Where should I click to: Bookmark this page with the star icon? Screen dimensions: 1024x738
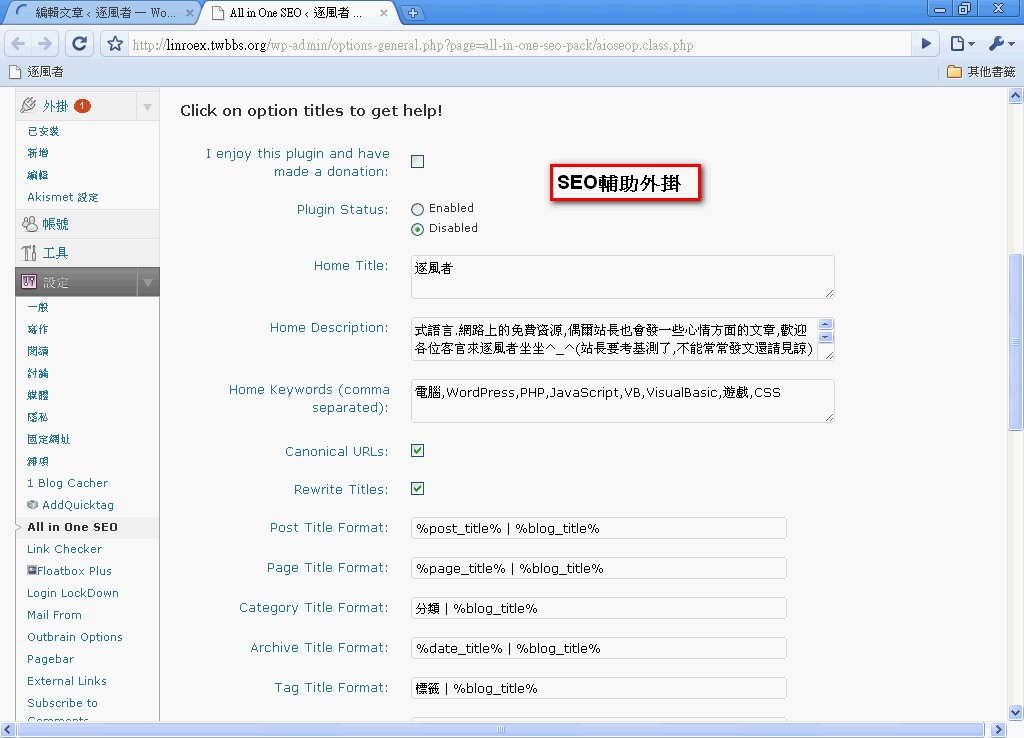115,44
